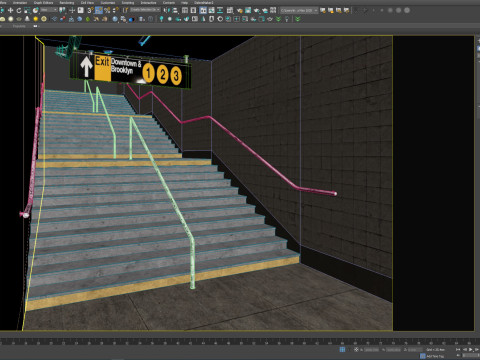The height and width of the screenshot is (360, 480).
Task: Select the Select and Rotate tool
Action: 19,10
